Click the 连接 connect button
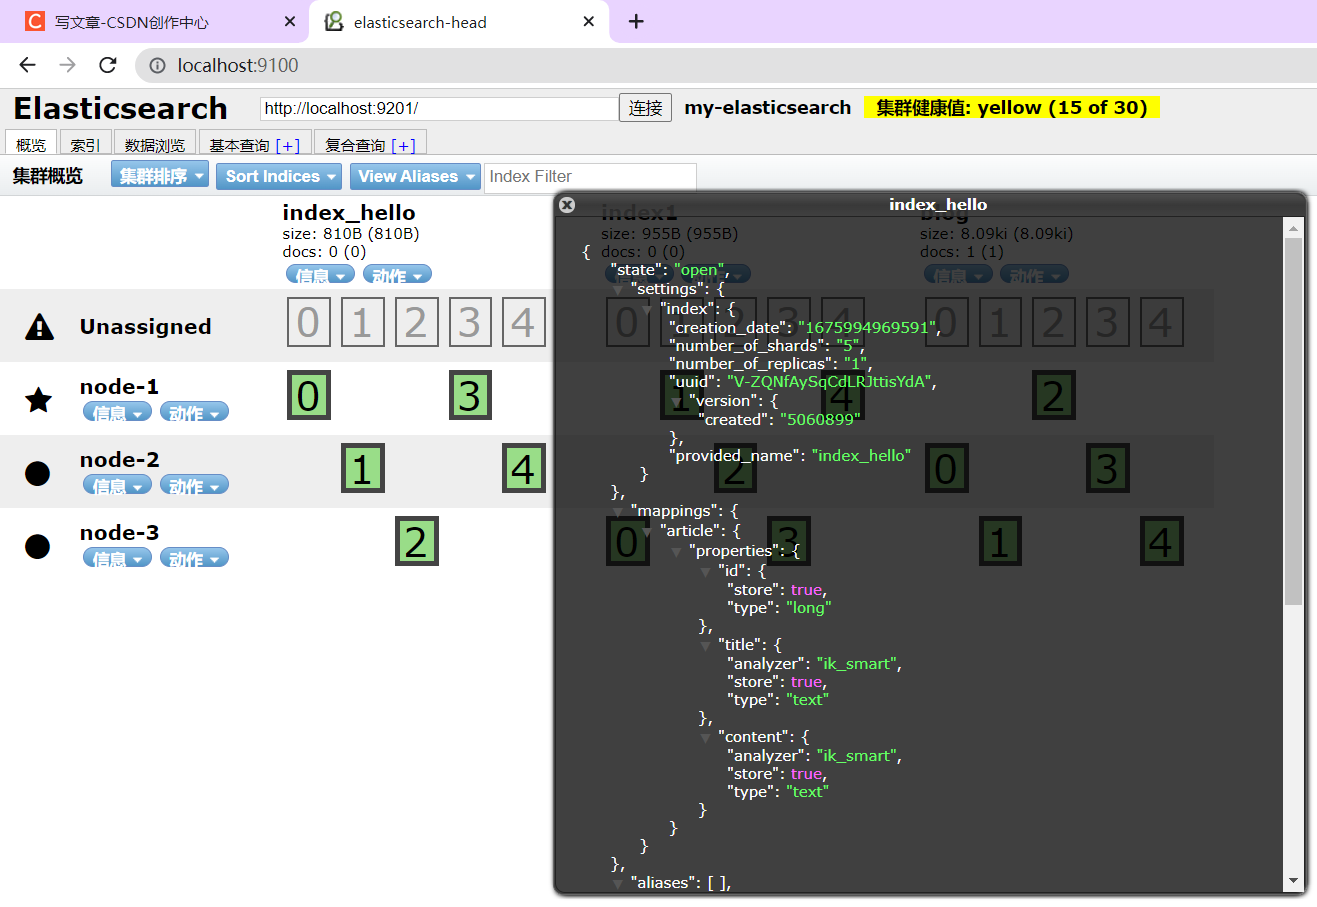The width and height of the screenshot is (1317, 907). tap(646, 108)
